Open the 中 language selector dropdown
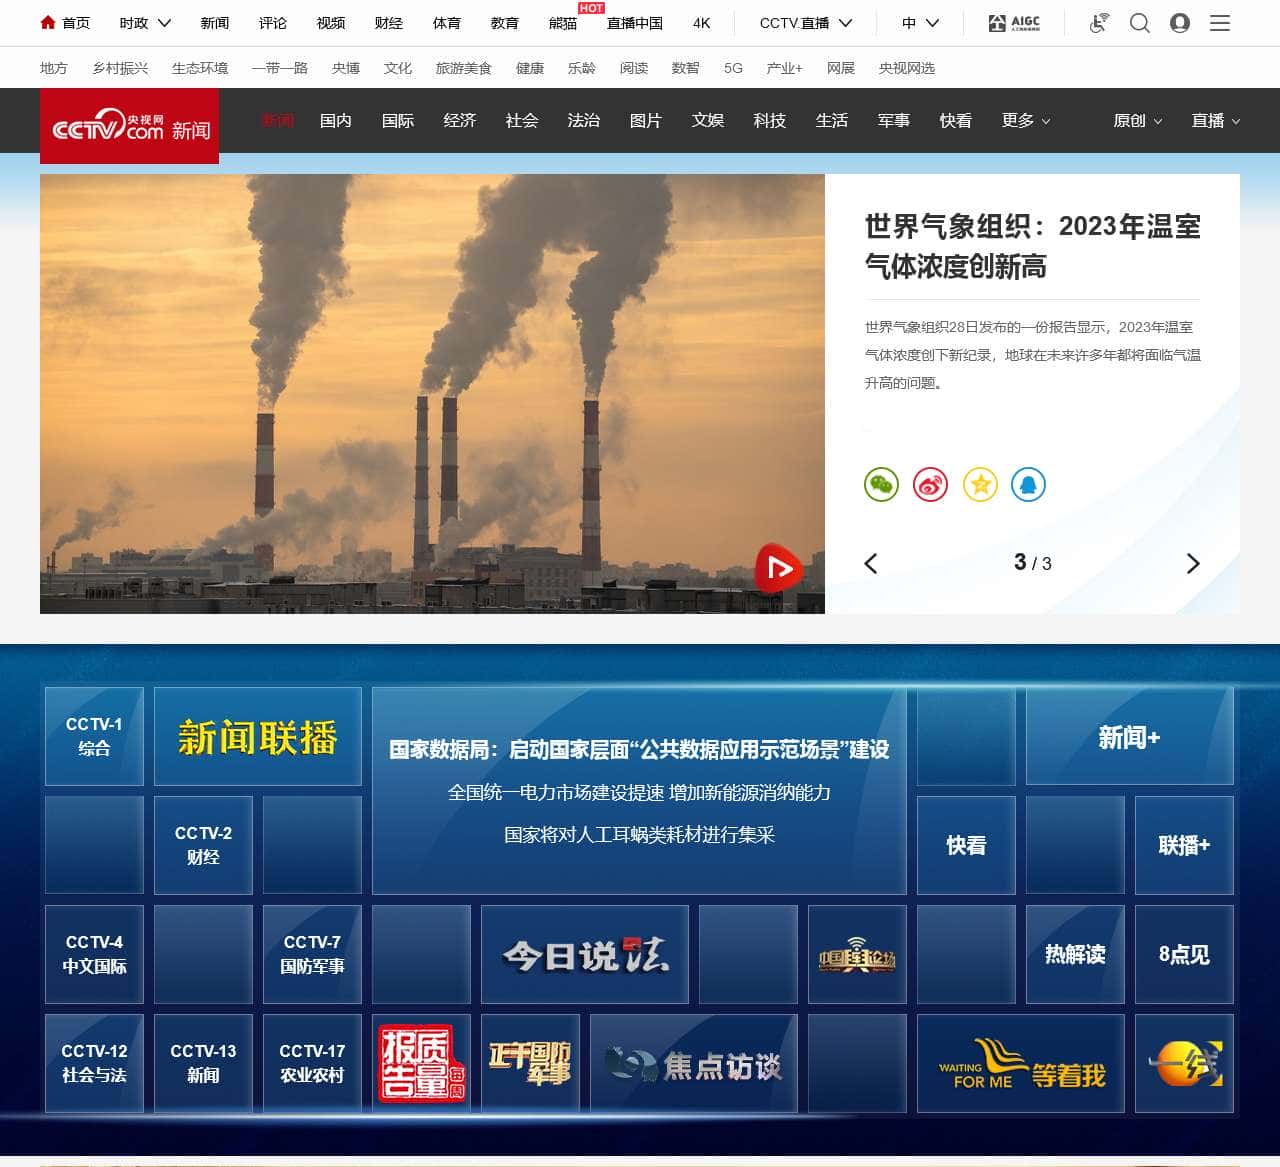This screenshot has width=1280, height=1167. pos(920,23)
